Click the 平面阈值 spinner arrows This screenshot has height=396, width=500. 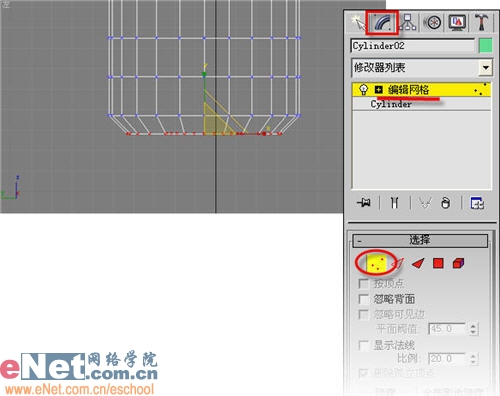473,329
